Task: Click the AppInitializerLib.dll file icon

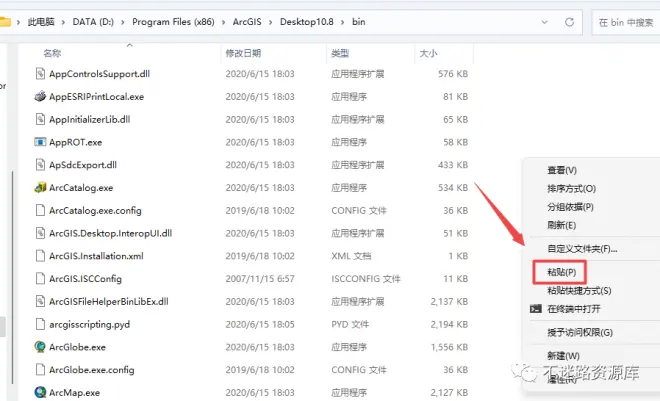Action: pyautogui.click(x=40, y=119)
